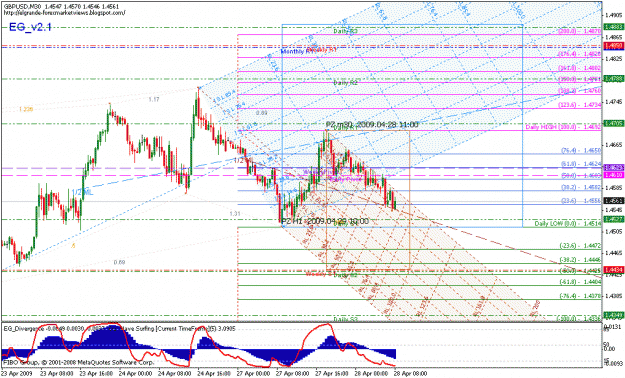
Task: Click the 1.31 gray ratio label
Action: (235, 214)
